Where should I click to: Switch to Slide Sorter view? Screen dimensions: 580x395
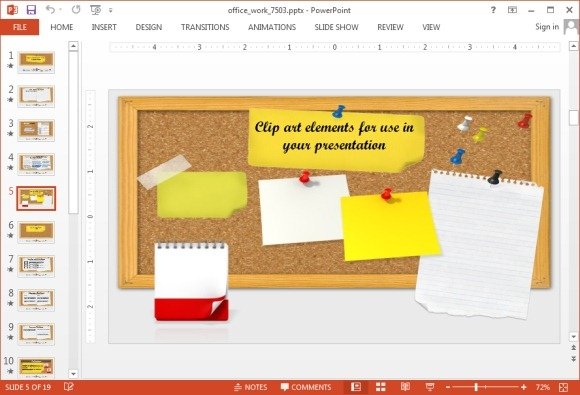click(381, 387)
